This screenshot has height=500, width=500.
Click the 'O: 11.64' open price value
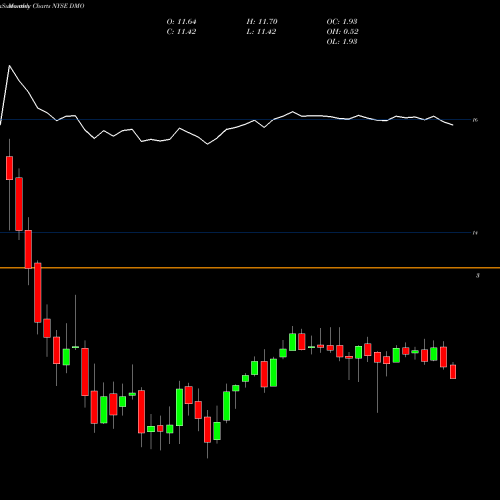point(181,22)
